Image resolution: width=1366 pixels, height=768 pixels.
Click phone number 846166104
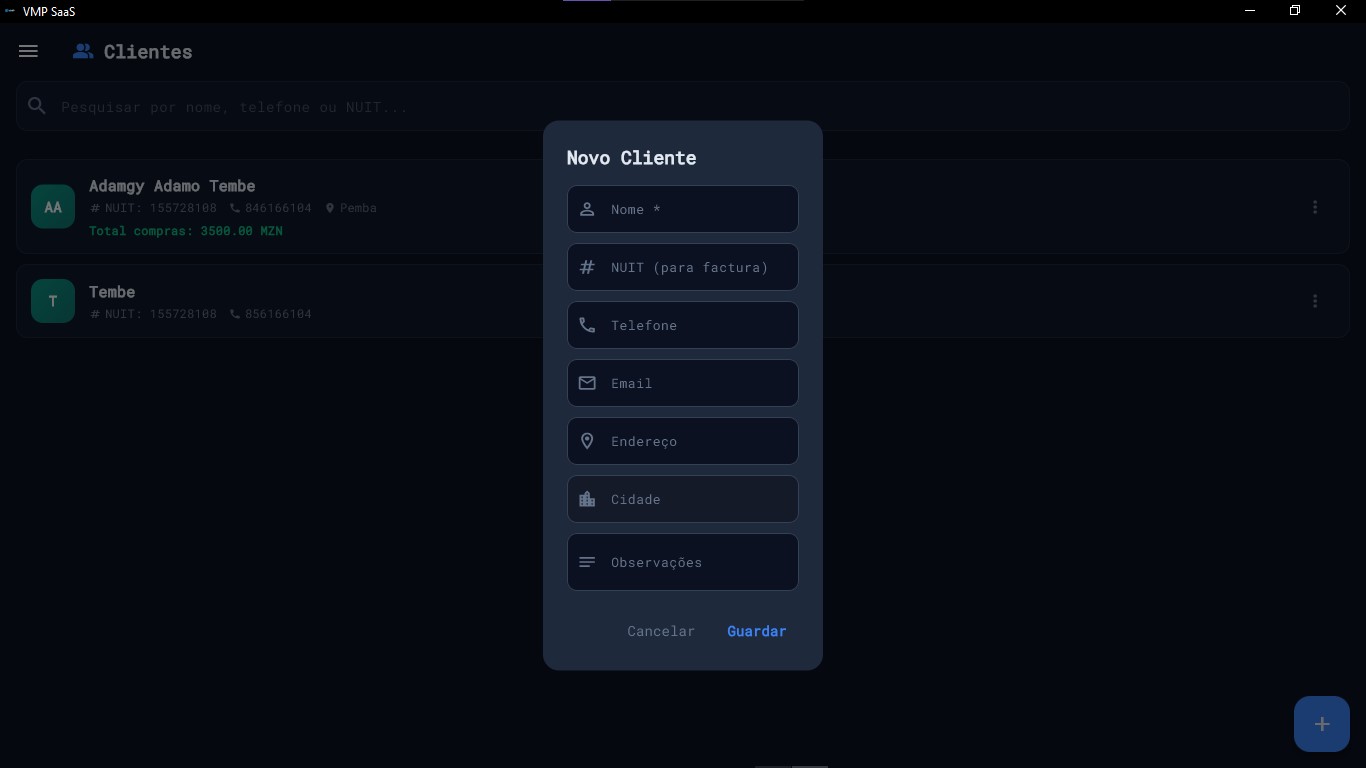pos(278,208)
